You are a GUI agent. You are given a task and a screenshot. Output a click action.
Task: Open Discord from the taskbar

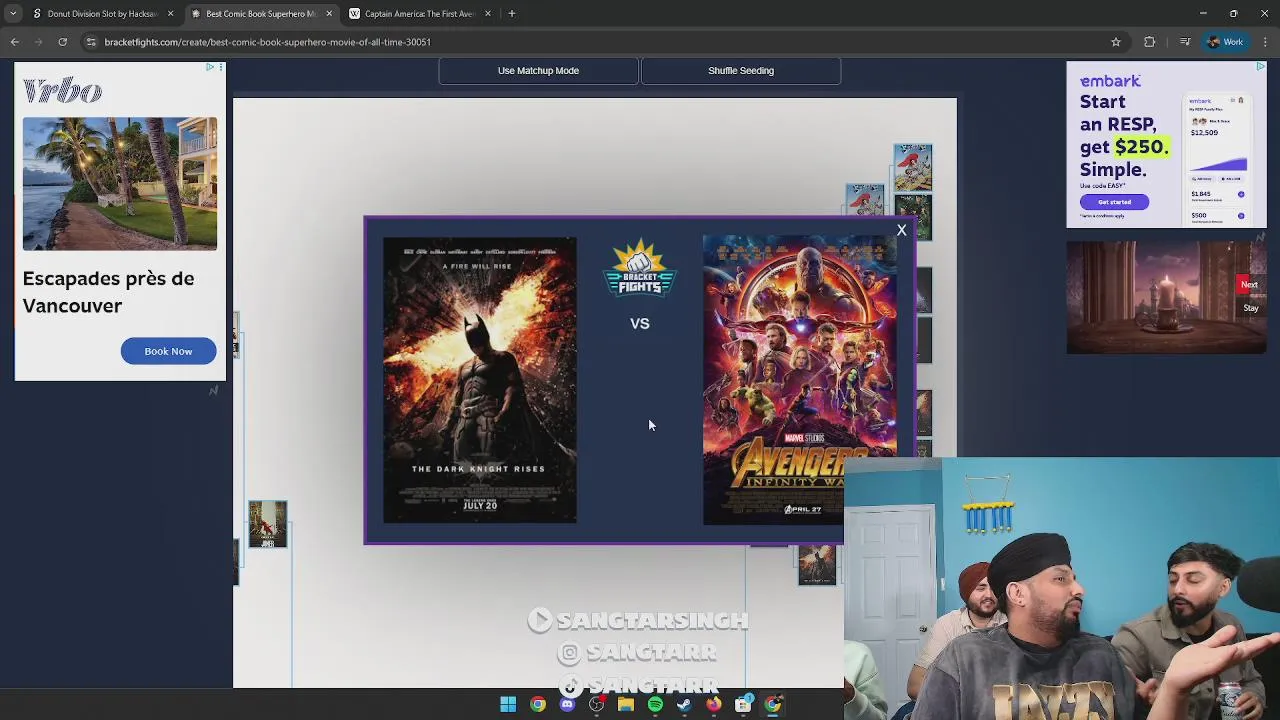point(567,705)
